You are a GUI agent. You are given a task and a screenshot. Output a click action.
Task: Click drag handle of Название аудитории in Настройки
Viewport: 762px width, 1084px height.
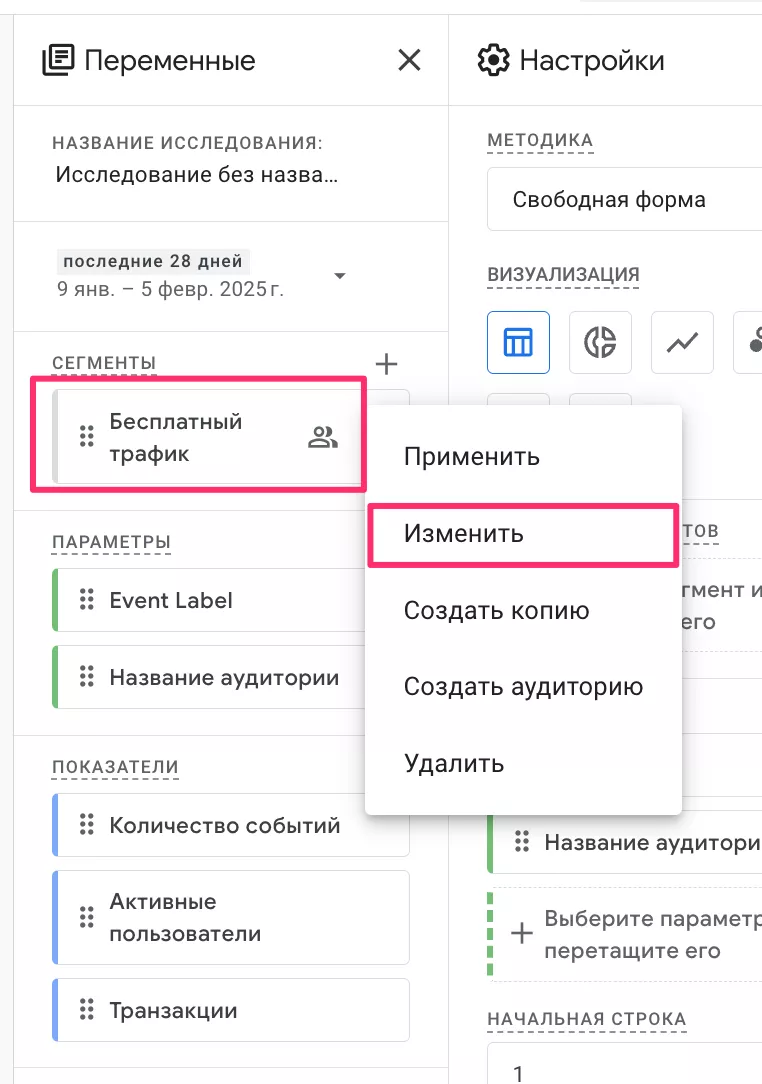click(522, 841)
